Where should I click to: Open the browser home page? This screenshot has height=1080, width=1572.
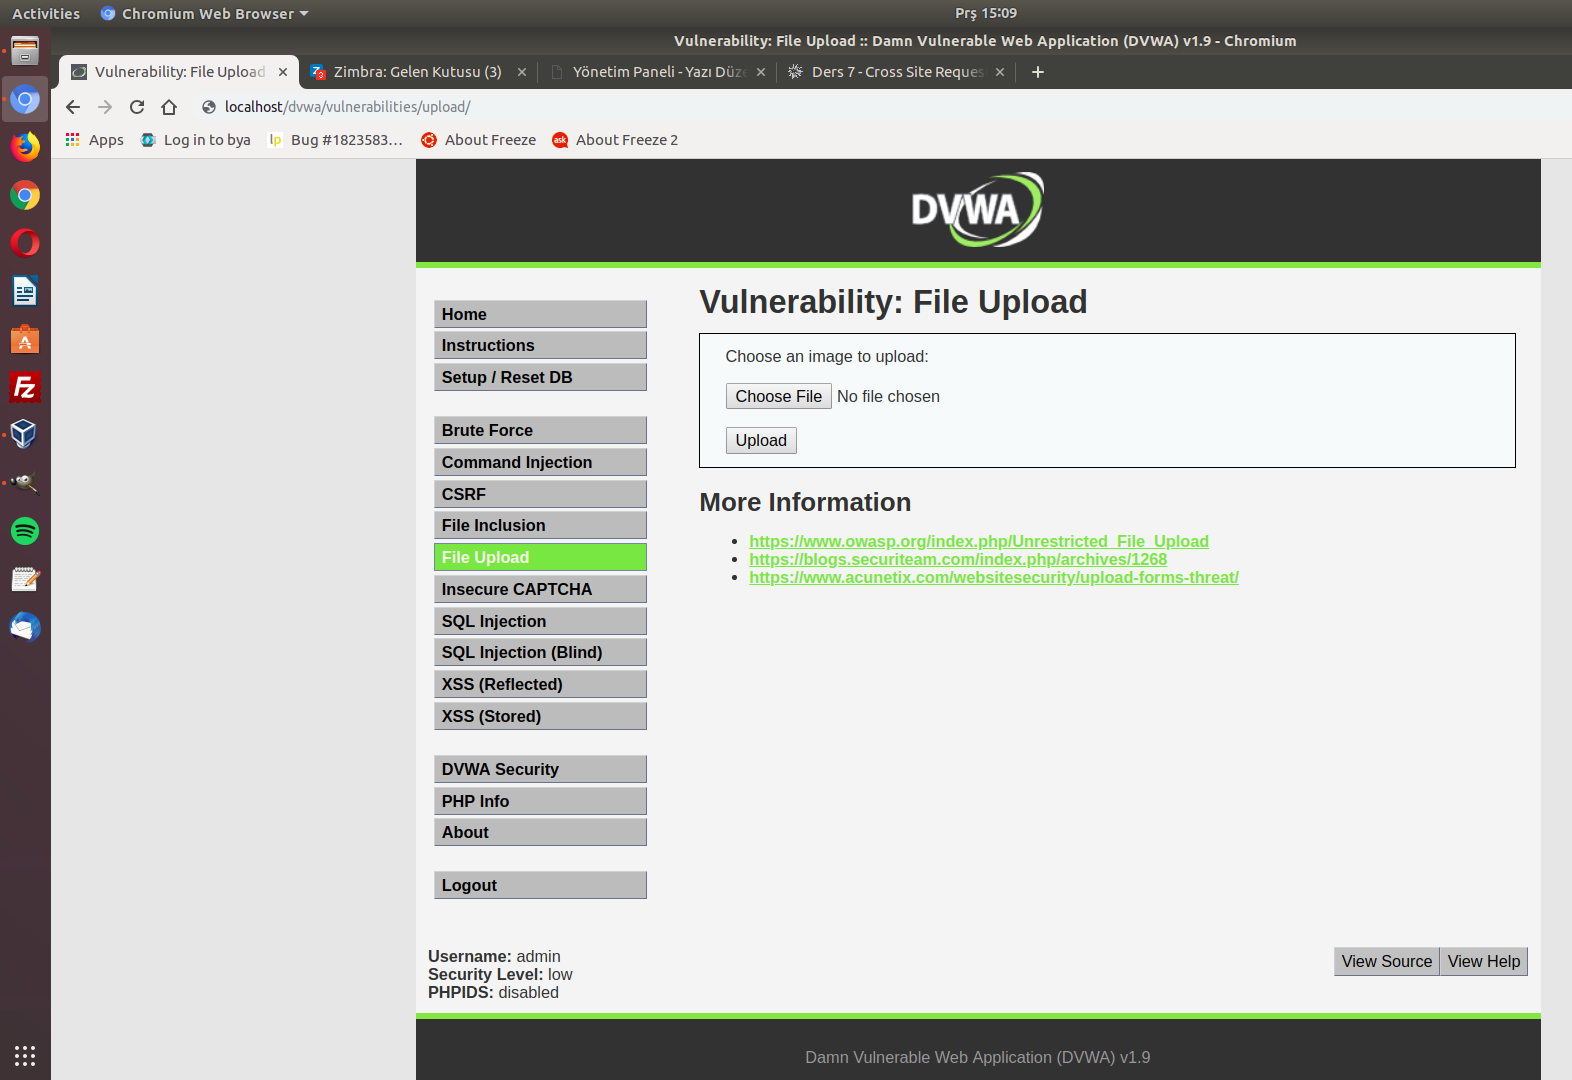point(169,107)
